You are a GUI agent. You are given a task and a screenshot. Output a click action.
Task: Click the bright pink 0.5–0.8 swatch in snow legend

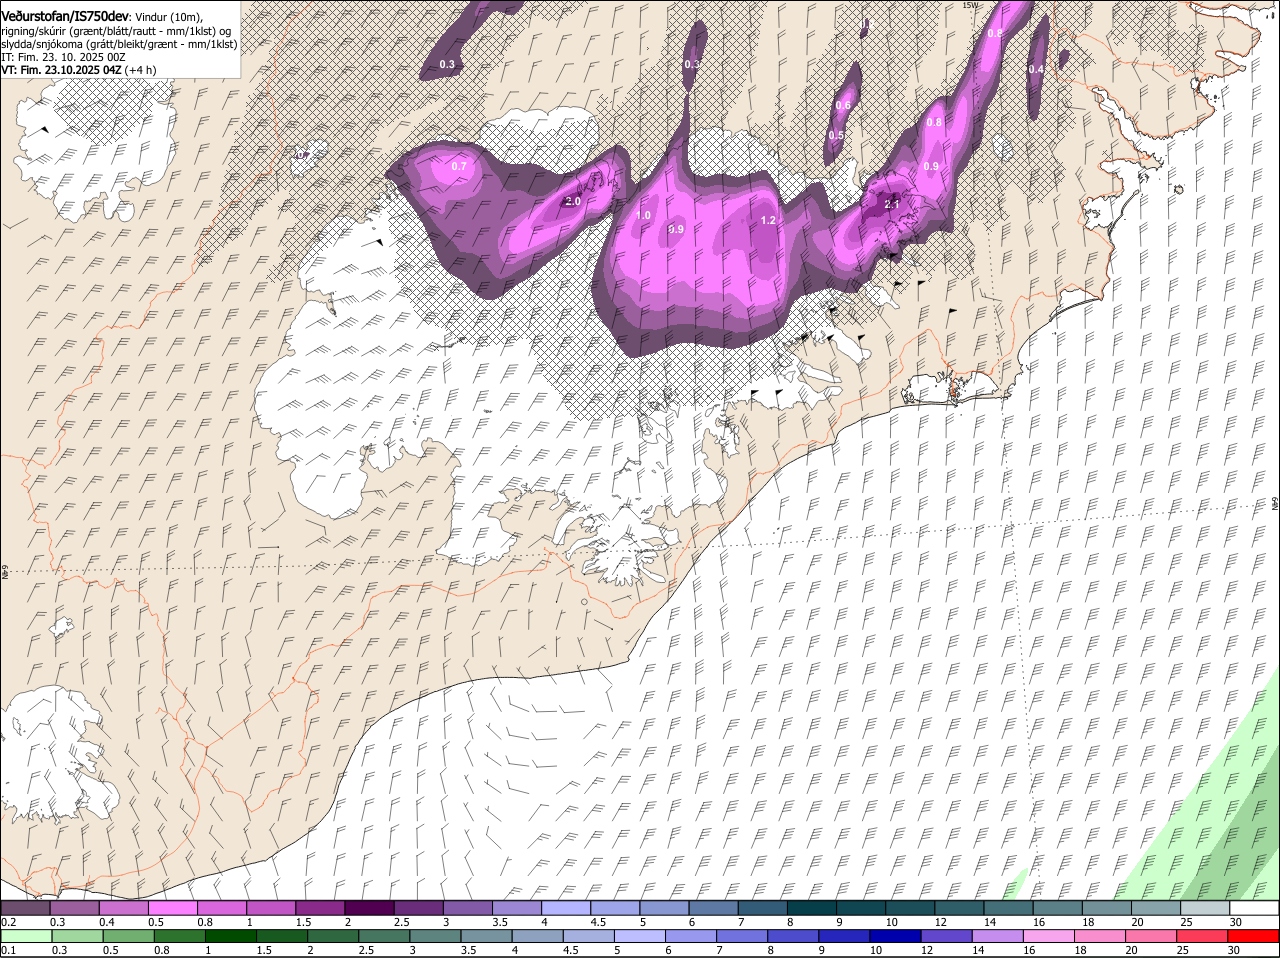(173, 908)
